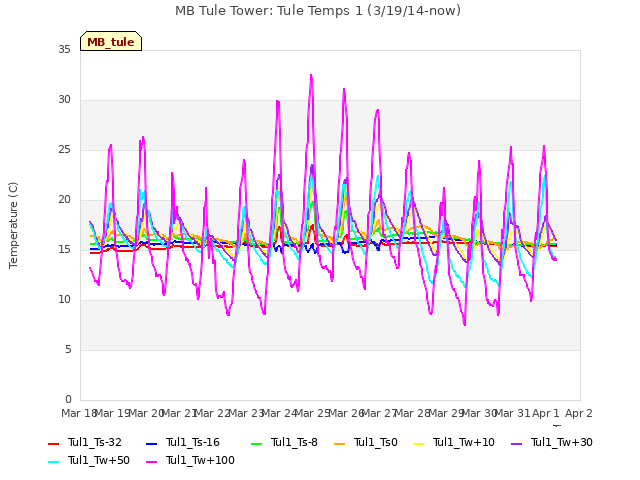The image size is (640, 480).
Task: Select the Tul1_Ts-32 legend label
Action: [x=95, y=442]
